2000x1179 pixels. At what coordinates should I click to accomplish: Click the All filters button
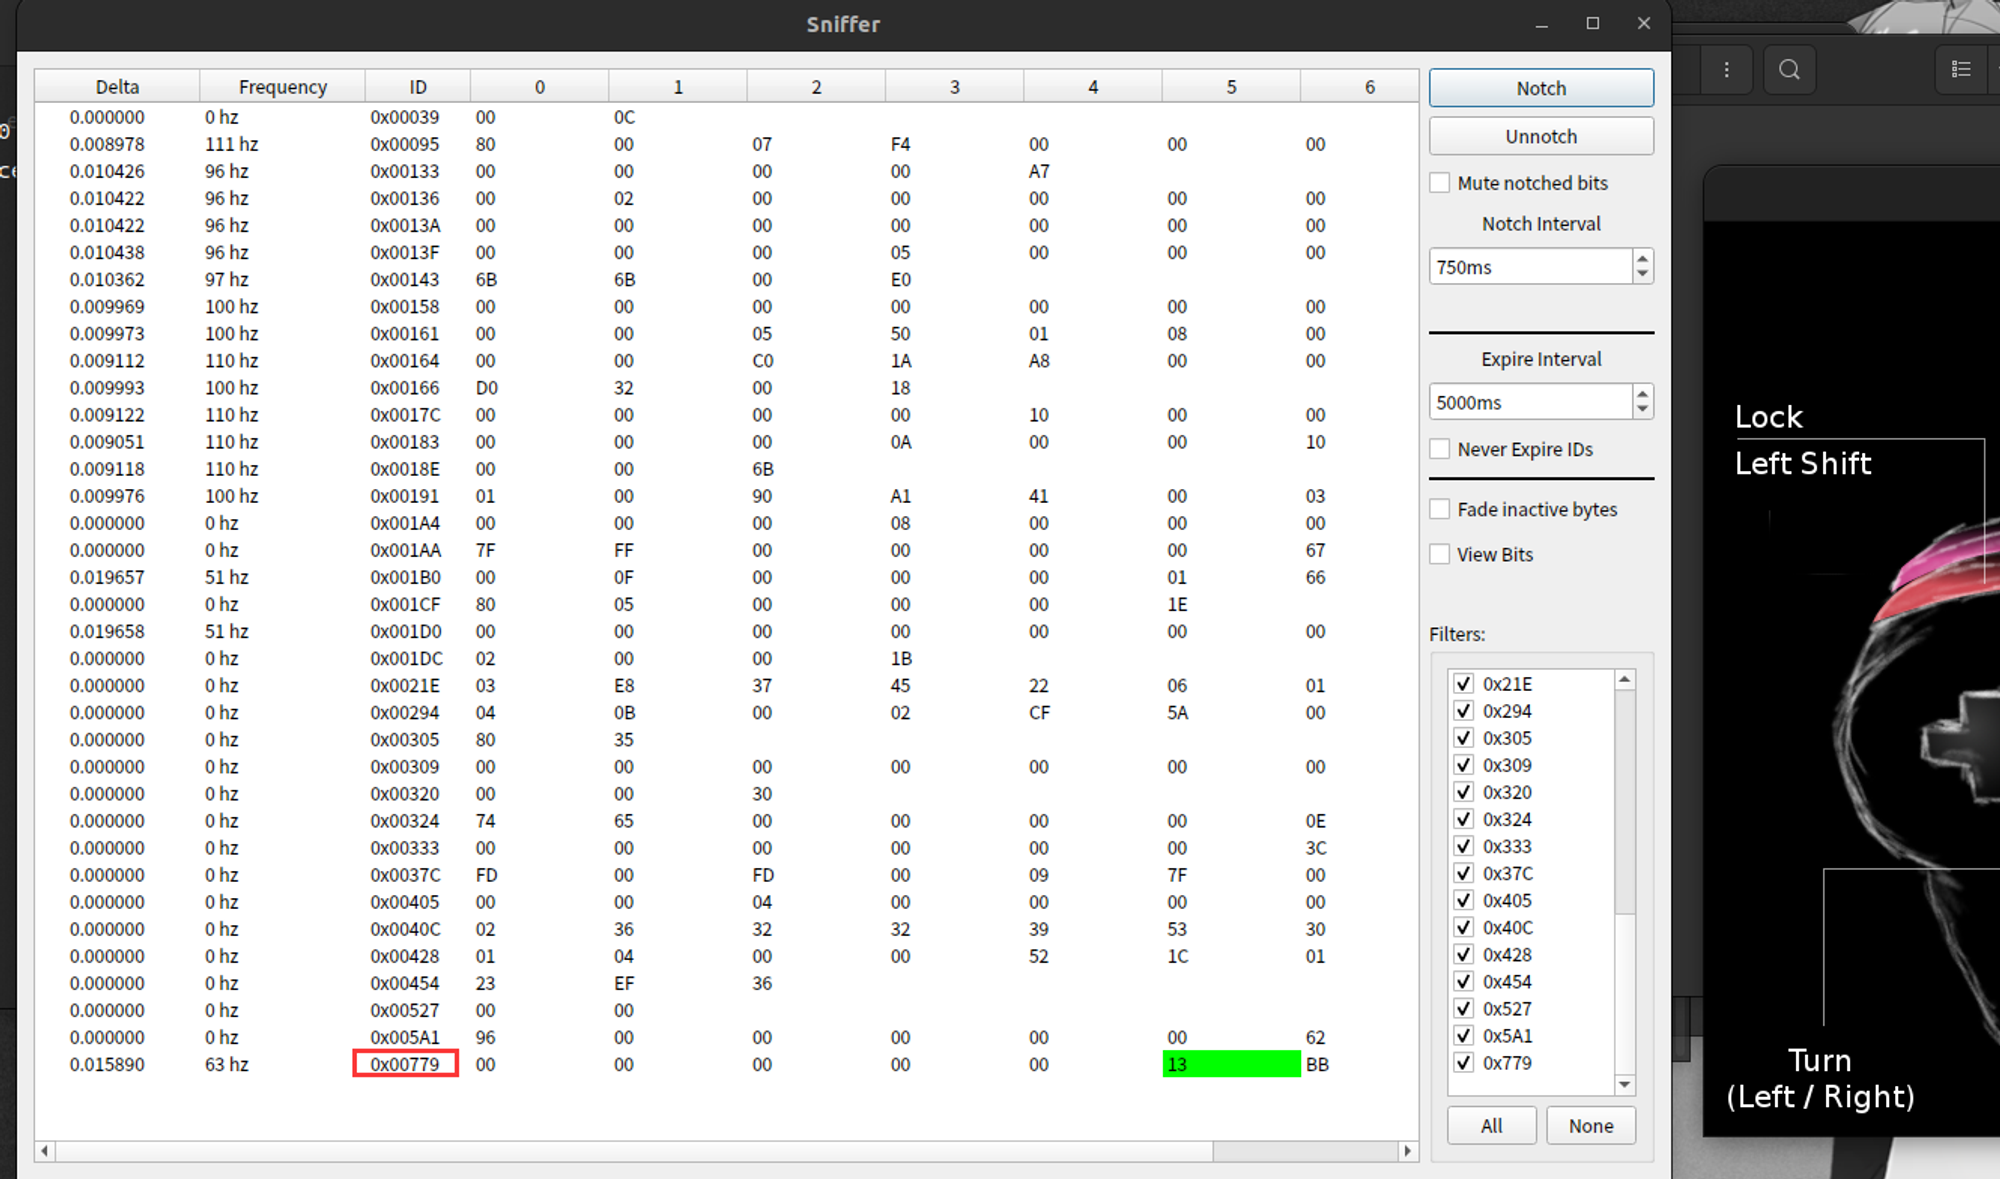click(1491, 1126)
